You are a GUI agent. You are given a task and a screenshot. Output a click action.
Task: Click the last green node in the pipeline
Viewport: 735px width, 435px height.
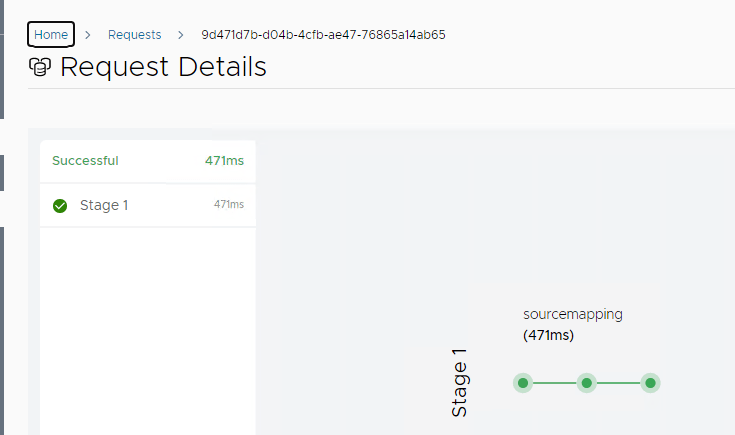click(x=650, y=383)
